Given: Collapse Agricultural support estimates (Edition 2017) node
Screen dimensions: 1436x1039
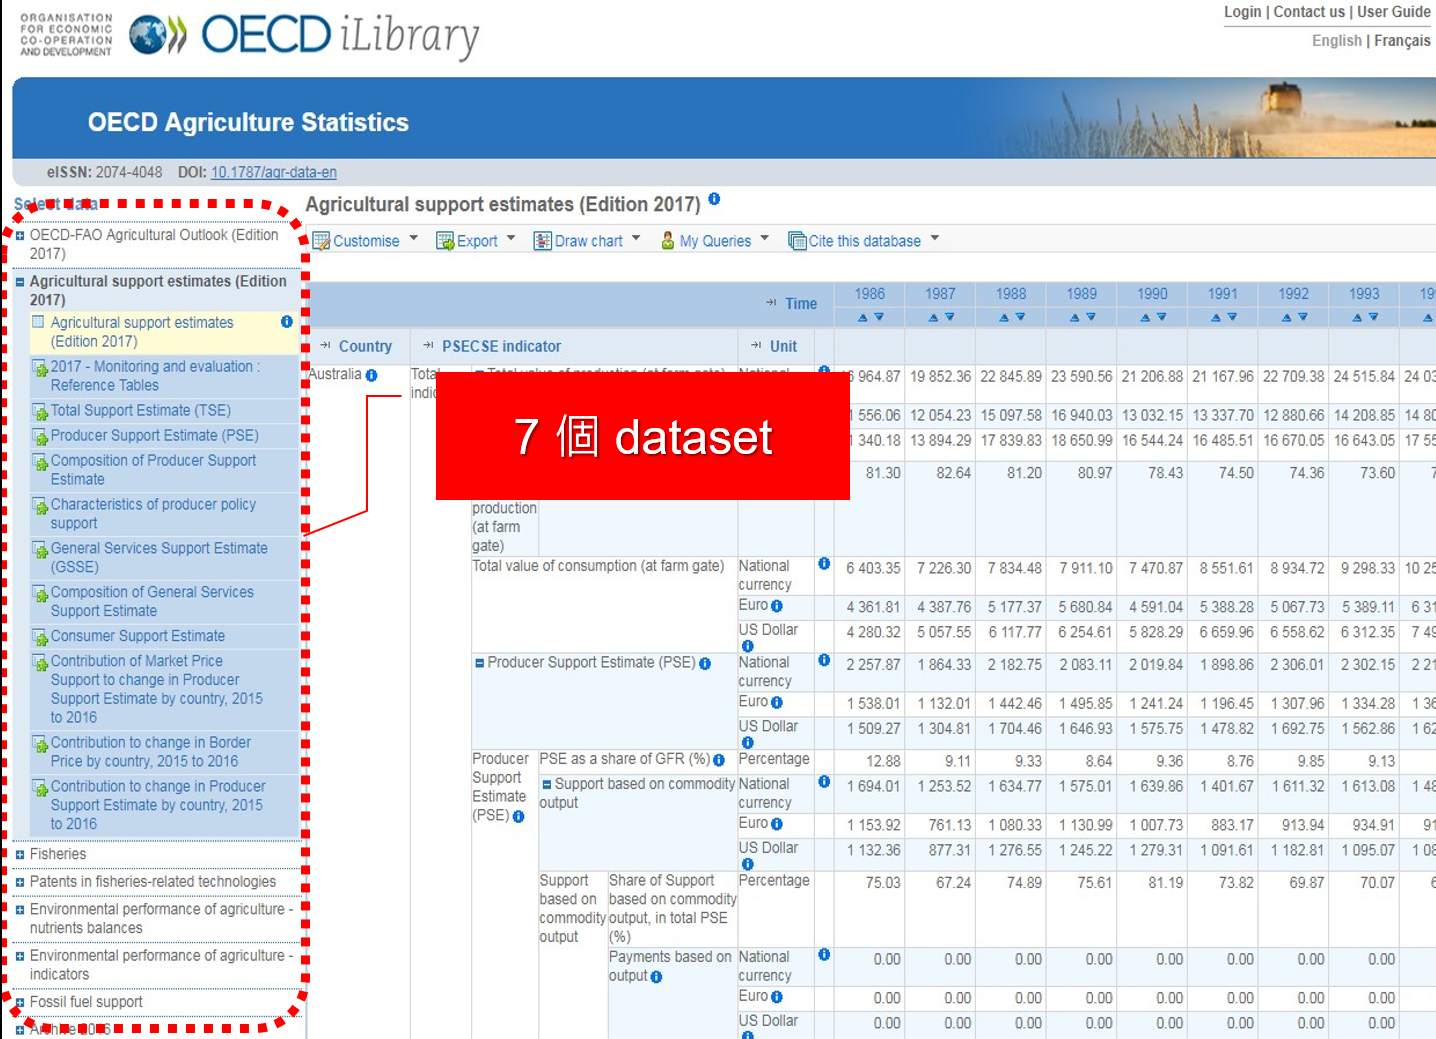Looking at the screenshot, I should pyautogui.click(x=20, y=283).
